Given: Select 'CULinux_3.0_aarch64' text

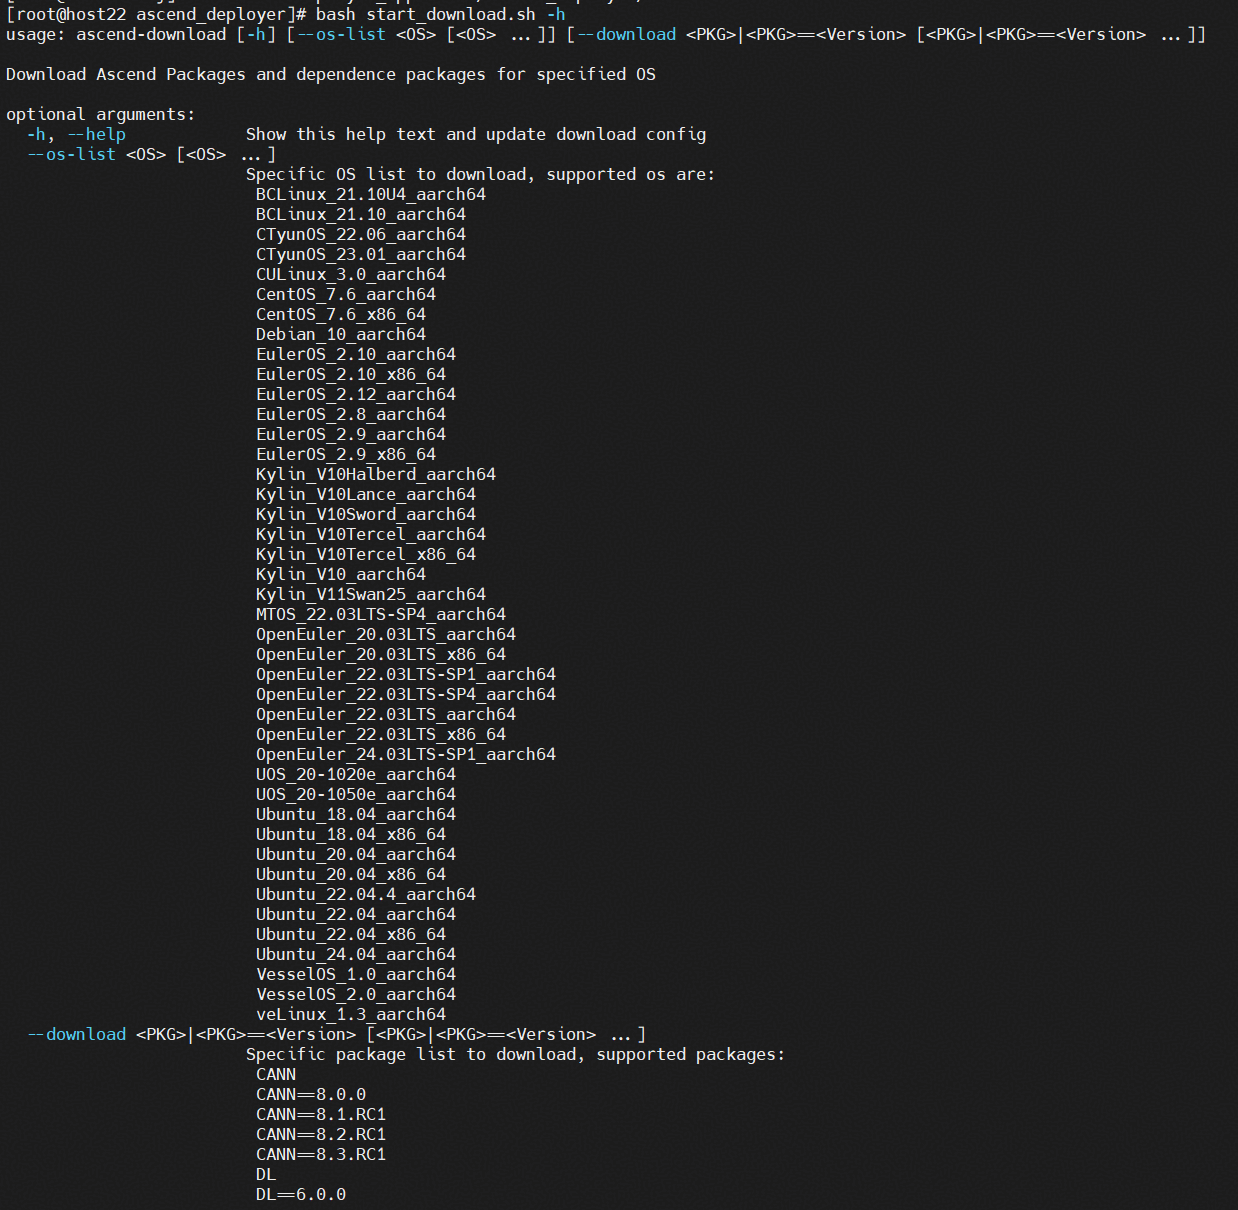Looking at the screenshot, I should point(351,274).
